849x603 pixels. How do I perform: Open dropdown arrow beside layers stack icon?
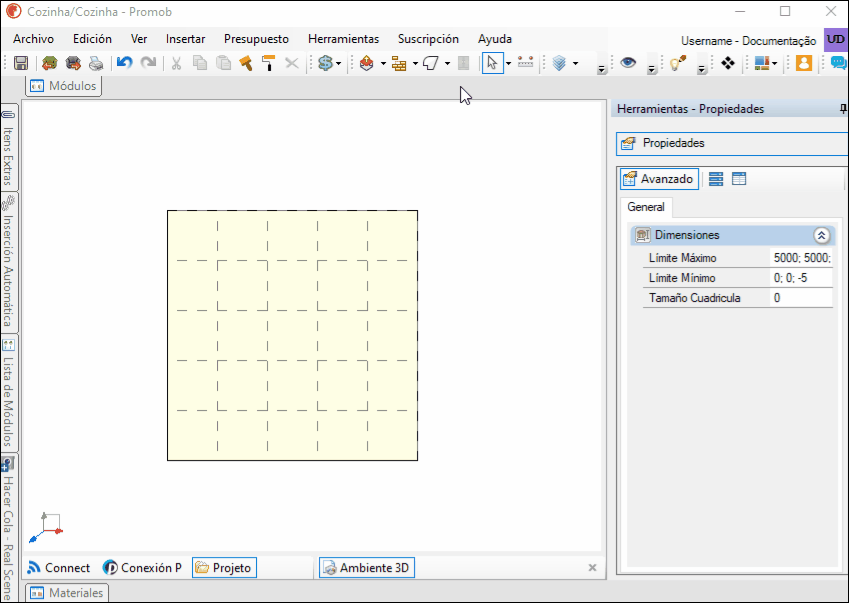[x=575, y=63]
